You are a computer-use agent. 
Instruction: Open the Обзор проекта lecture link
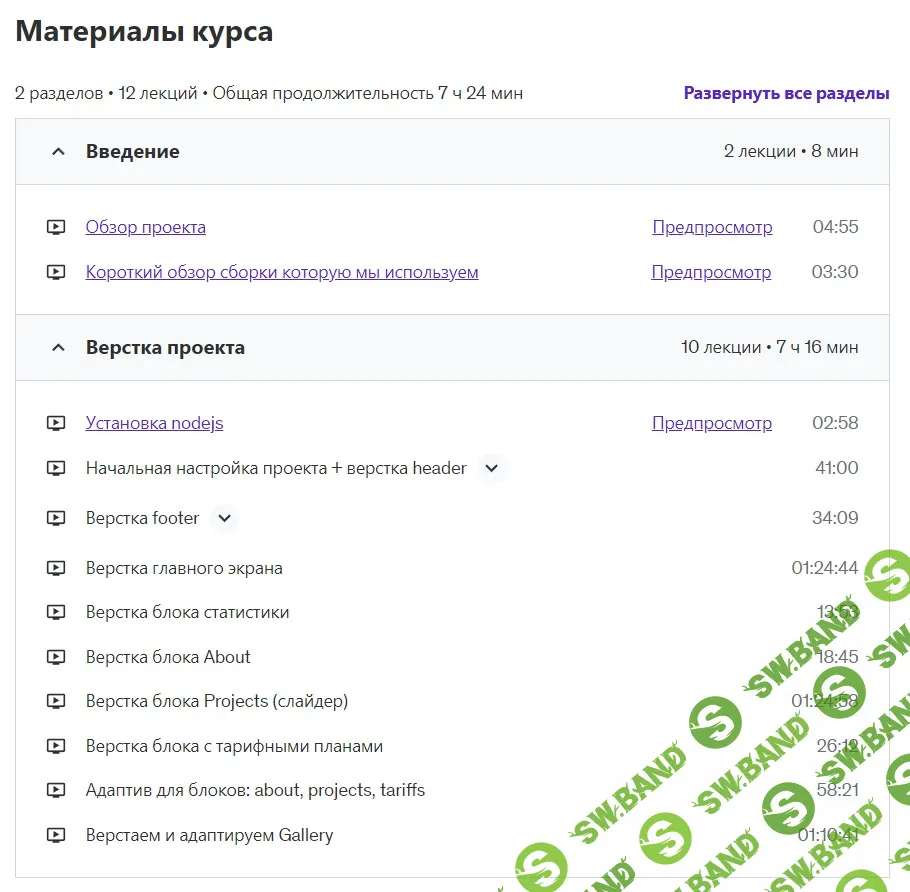coord(146,227)
